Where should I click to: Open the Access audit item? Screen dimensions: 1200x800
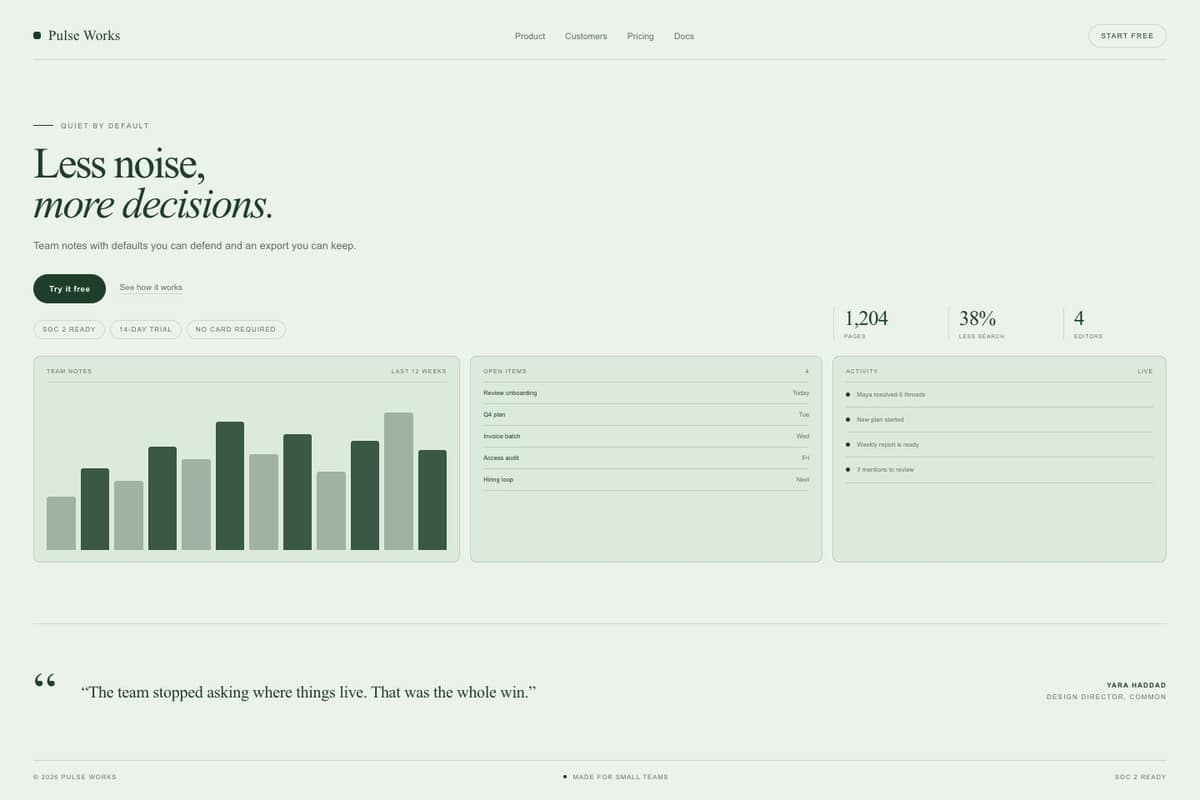(x=646, y=458)
